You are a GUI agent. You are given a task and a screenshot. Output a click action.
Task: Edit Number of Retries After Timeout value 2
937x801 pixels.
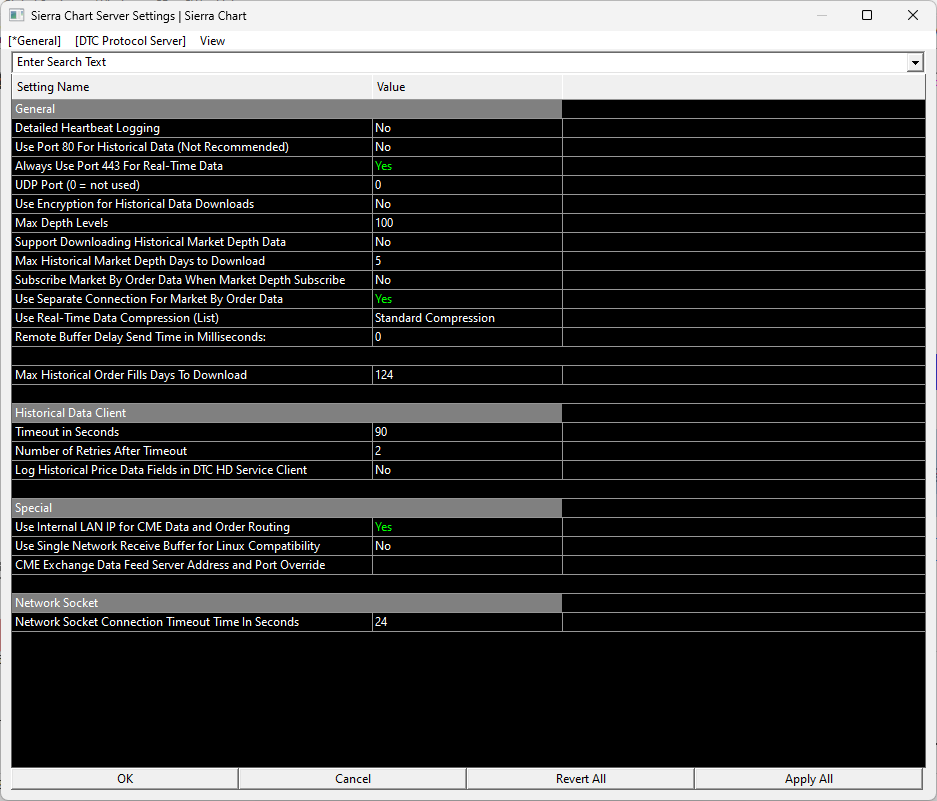click(467, 451)
